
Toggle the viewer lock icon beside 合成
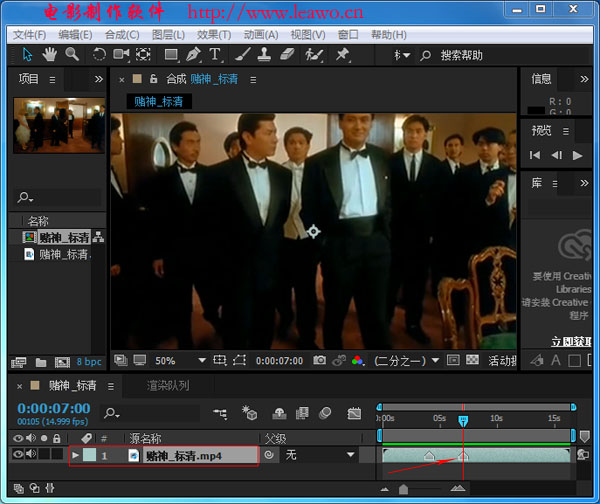point(153,79)
